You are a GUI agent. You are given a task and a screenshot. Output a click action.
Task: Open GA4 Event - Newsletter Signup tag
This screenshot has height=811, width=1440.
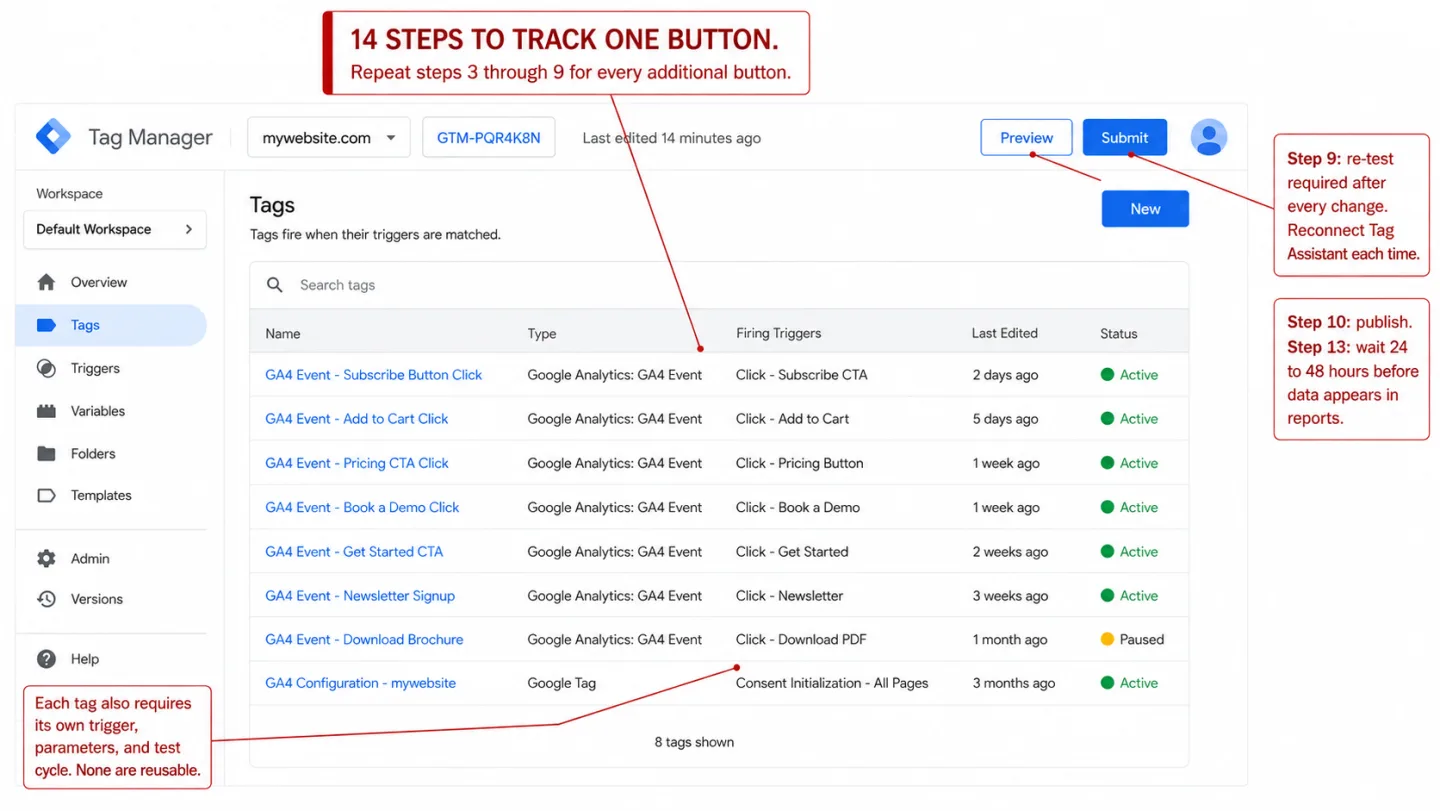[x=360, y=595]
